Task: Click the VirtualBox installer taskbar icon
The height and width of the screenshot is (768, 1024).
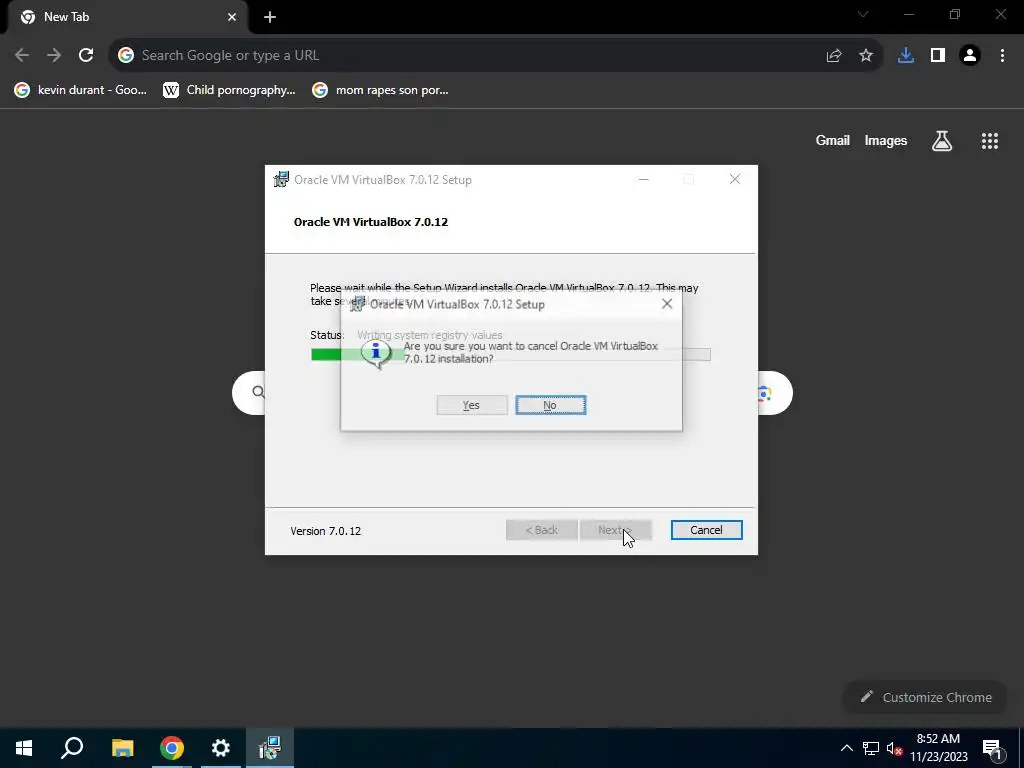Action: (270, 748)
